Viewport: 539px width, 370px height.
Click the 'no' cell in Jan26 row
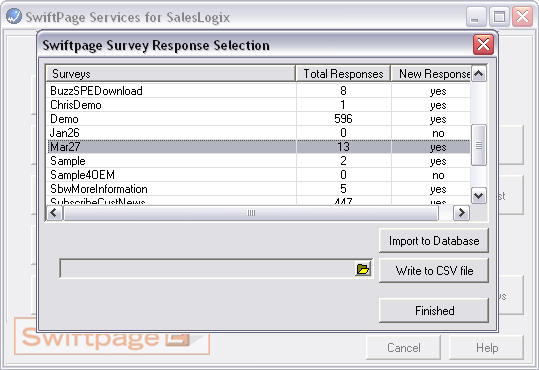438,133
